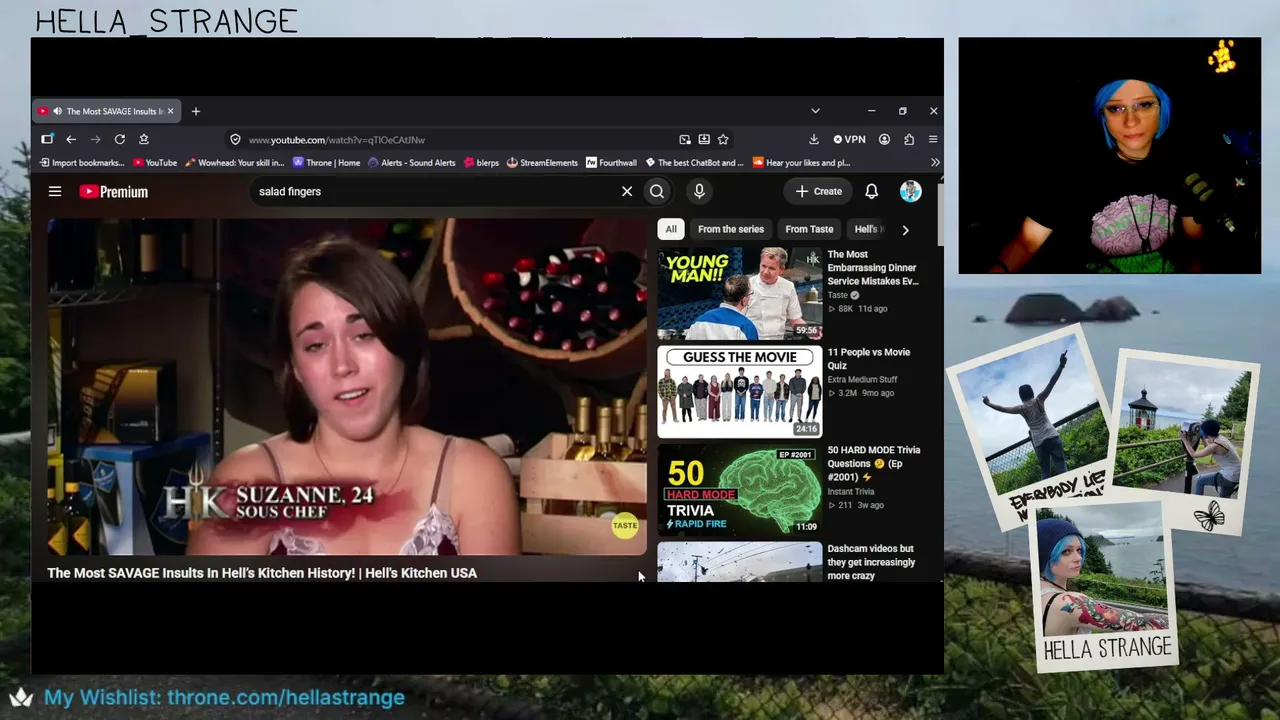Open The best ChatBot bookmark
The height and width of the screenshot is (720, 1280).
click(x=695, y=162)
